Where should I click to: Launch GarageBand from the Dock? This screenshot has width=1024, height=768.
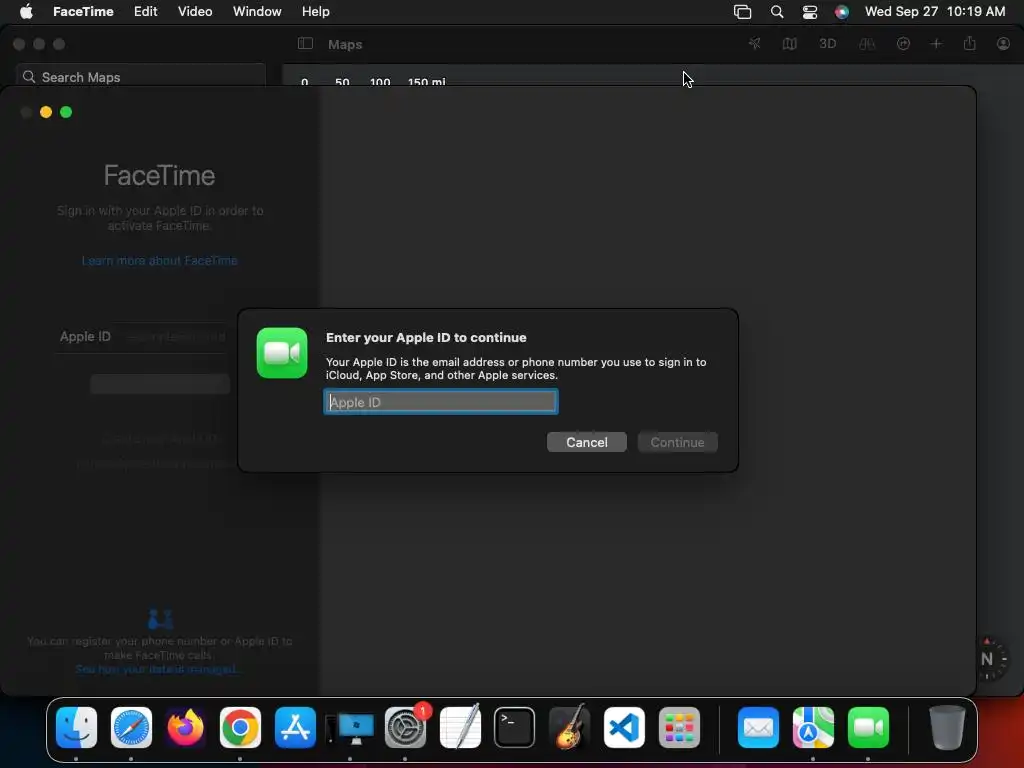569,728
